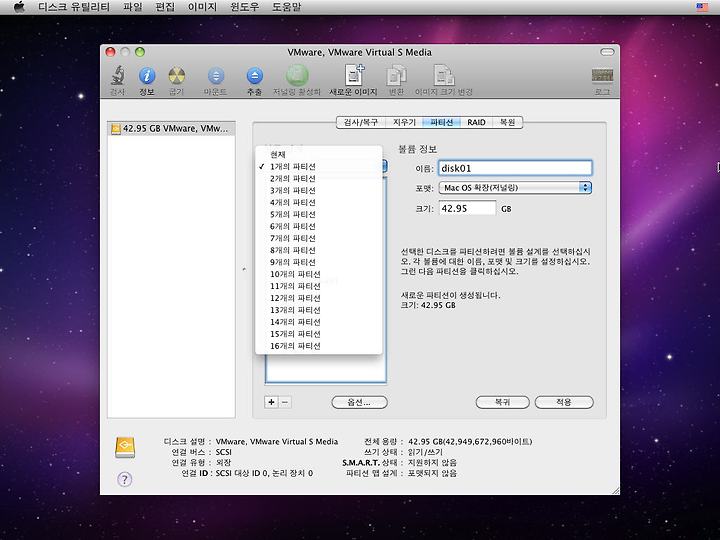Open the 이미지 menu
Screen dimensions: 720x540
click(x=202, y=7)
